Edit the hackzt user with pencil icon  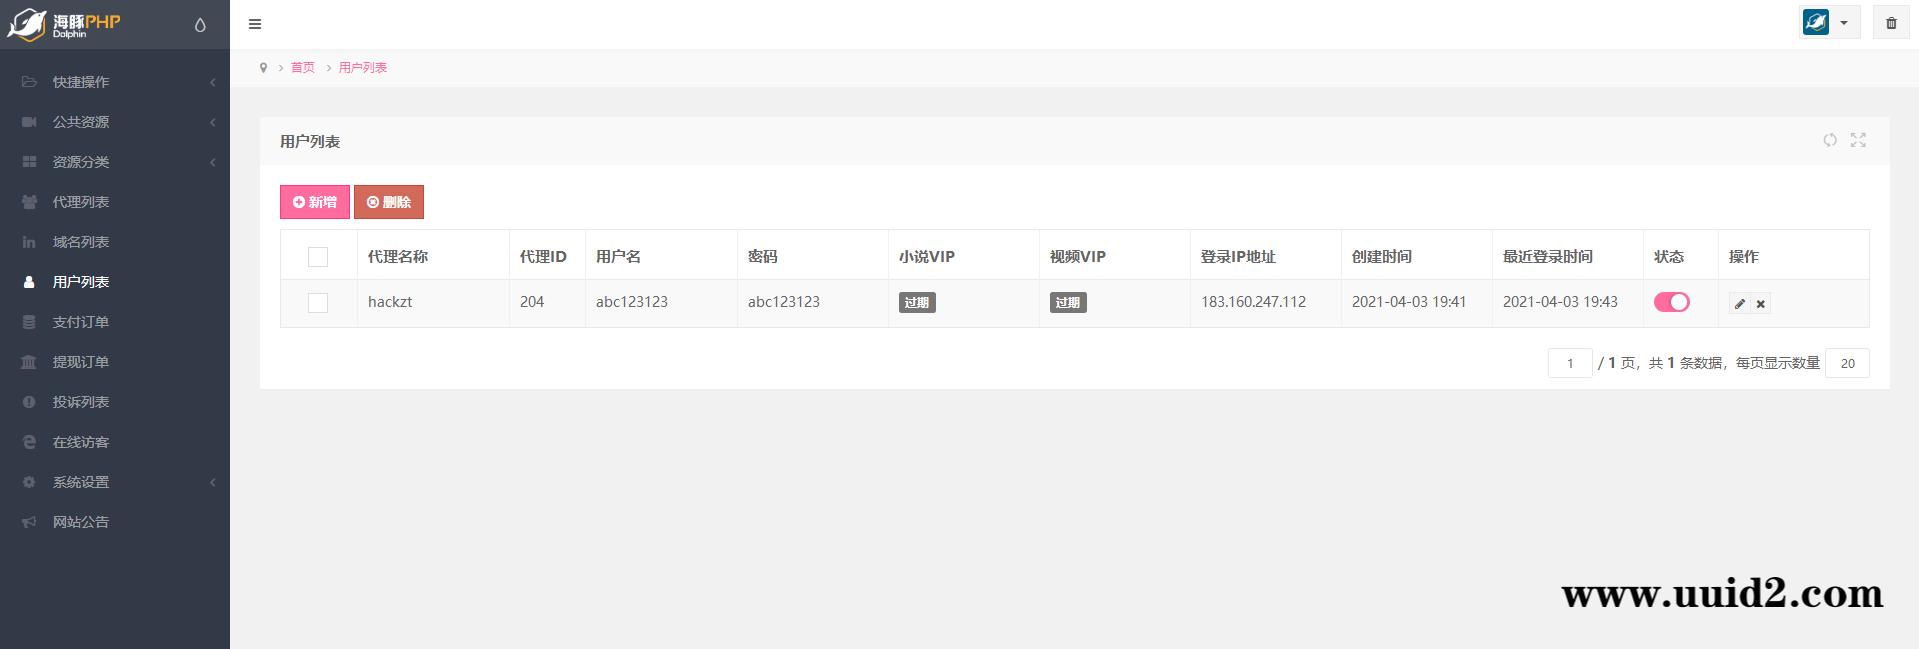click(x=1740, y=303)
